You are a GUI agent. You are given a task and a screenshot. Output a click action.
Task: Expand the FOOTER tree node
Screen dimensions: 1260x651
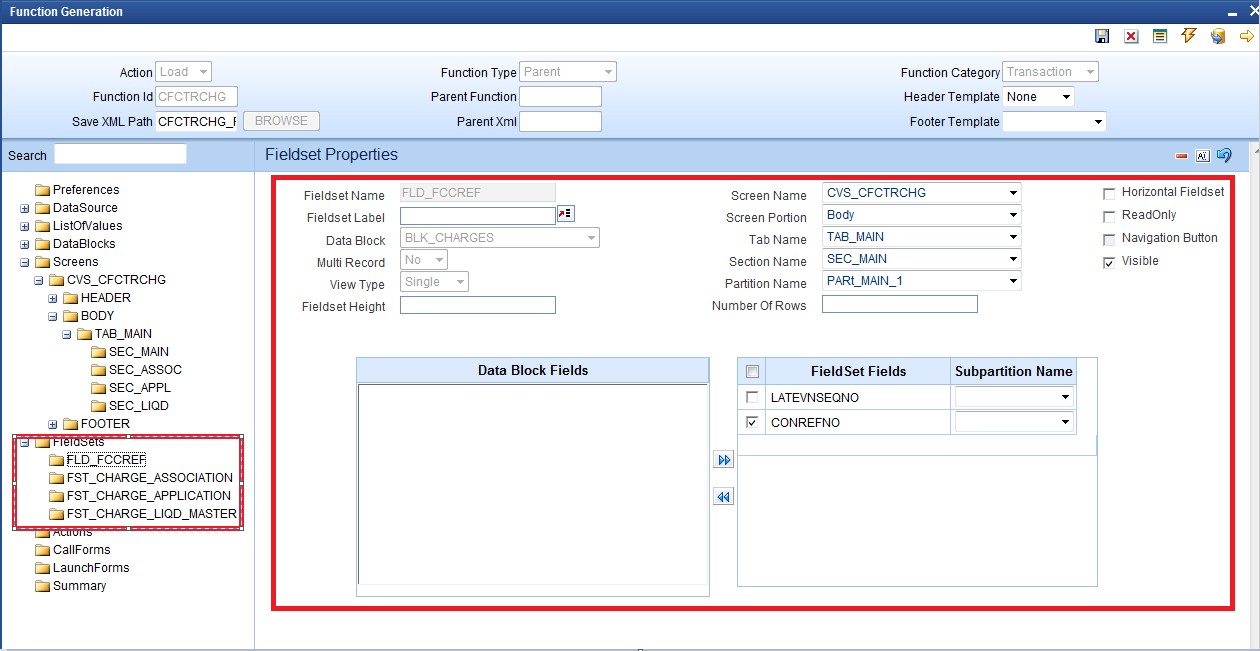coord(53,424)
